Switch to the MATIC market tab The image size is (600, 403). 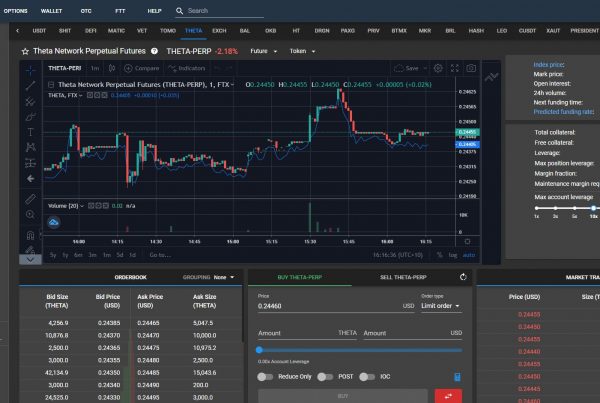(116, 31)
